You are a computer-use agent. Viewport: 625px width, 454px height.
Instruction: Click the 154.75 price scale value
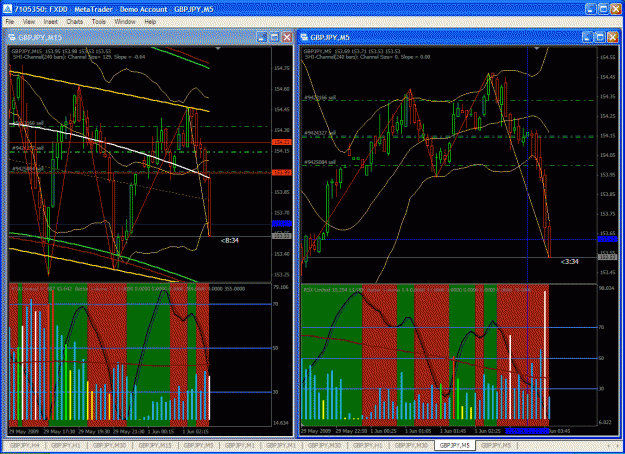coord(282,69)
